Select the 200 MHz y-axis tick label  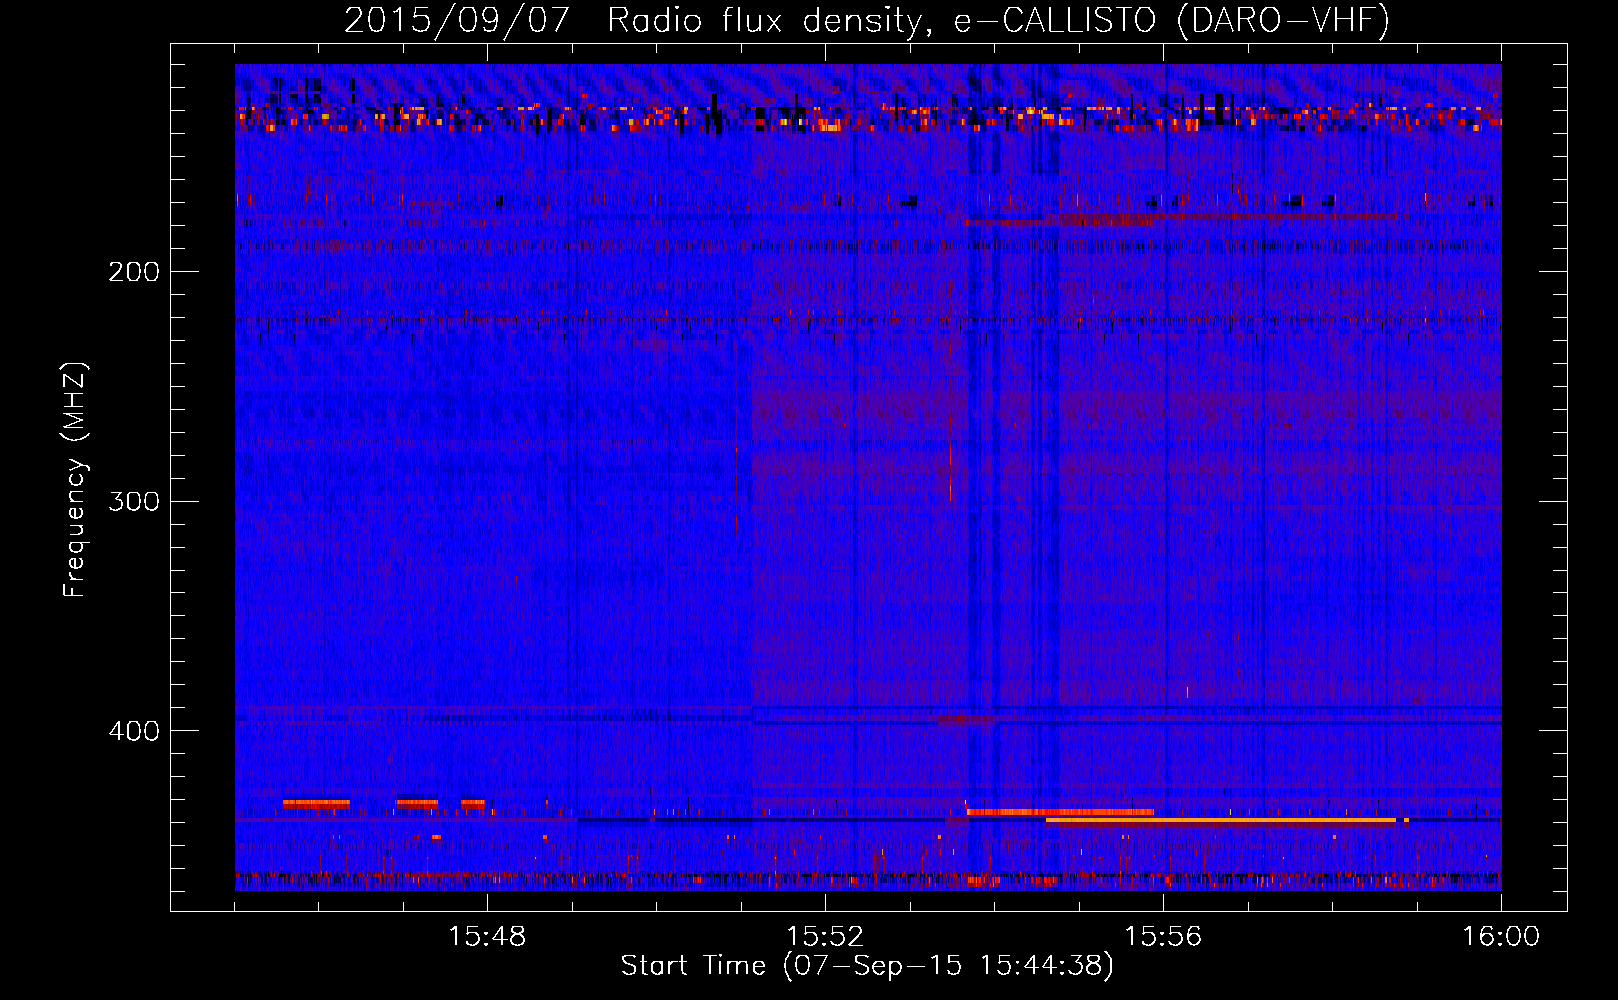coord(133,272)
